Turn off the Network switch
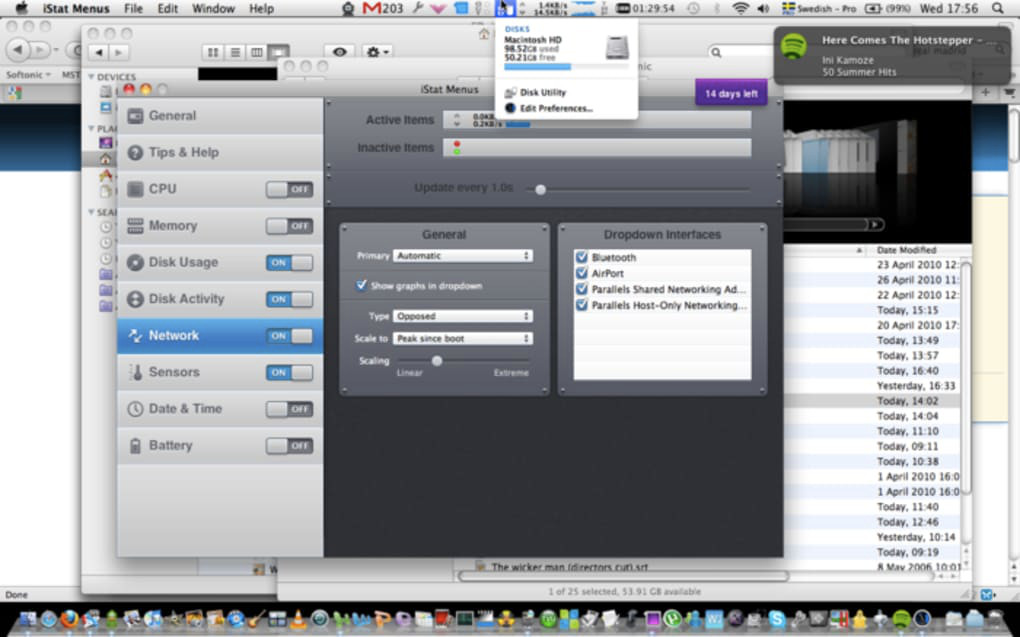This screenshot has width=1020, height=637. tap(289, 336)
